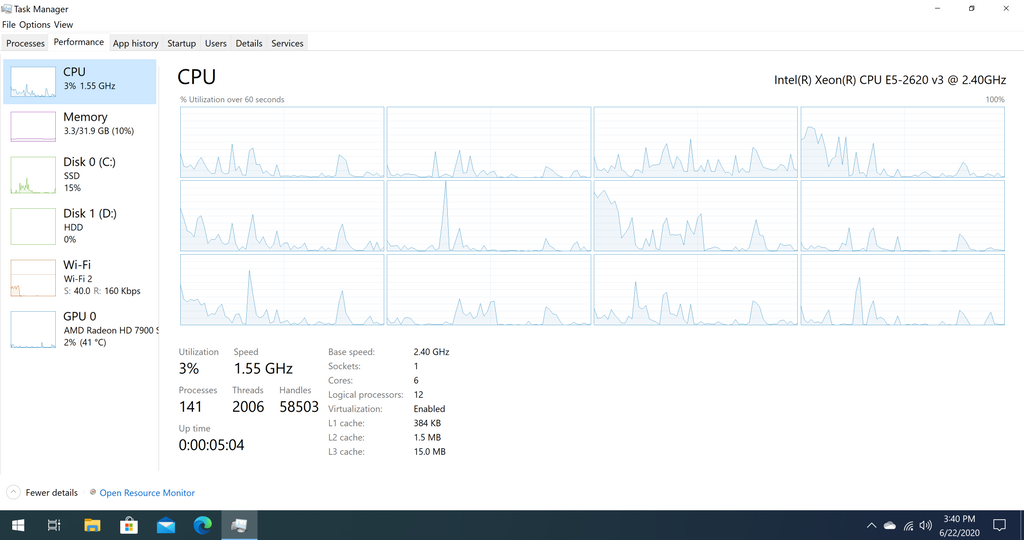Open the Options menu

[35, 25]
